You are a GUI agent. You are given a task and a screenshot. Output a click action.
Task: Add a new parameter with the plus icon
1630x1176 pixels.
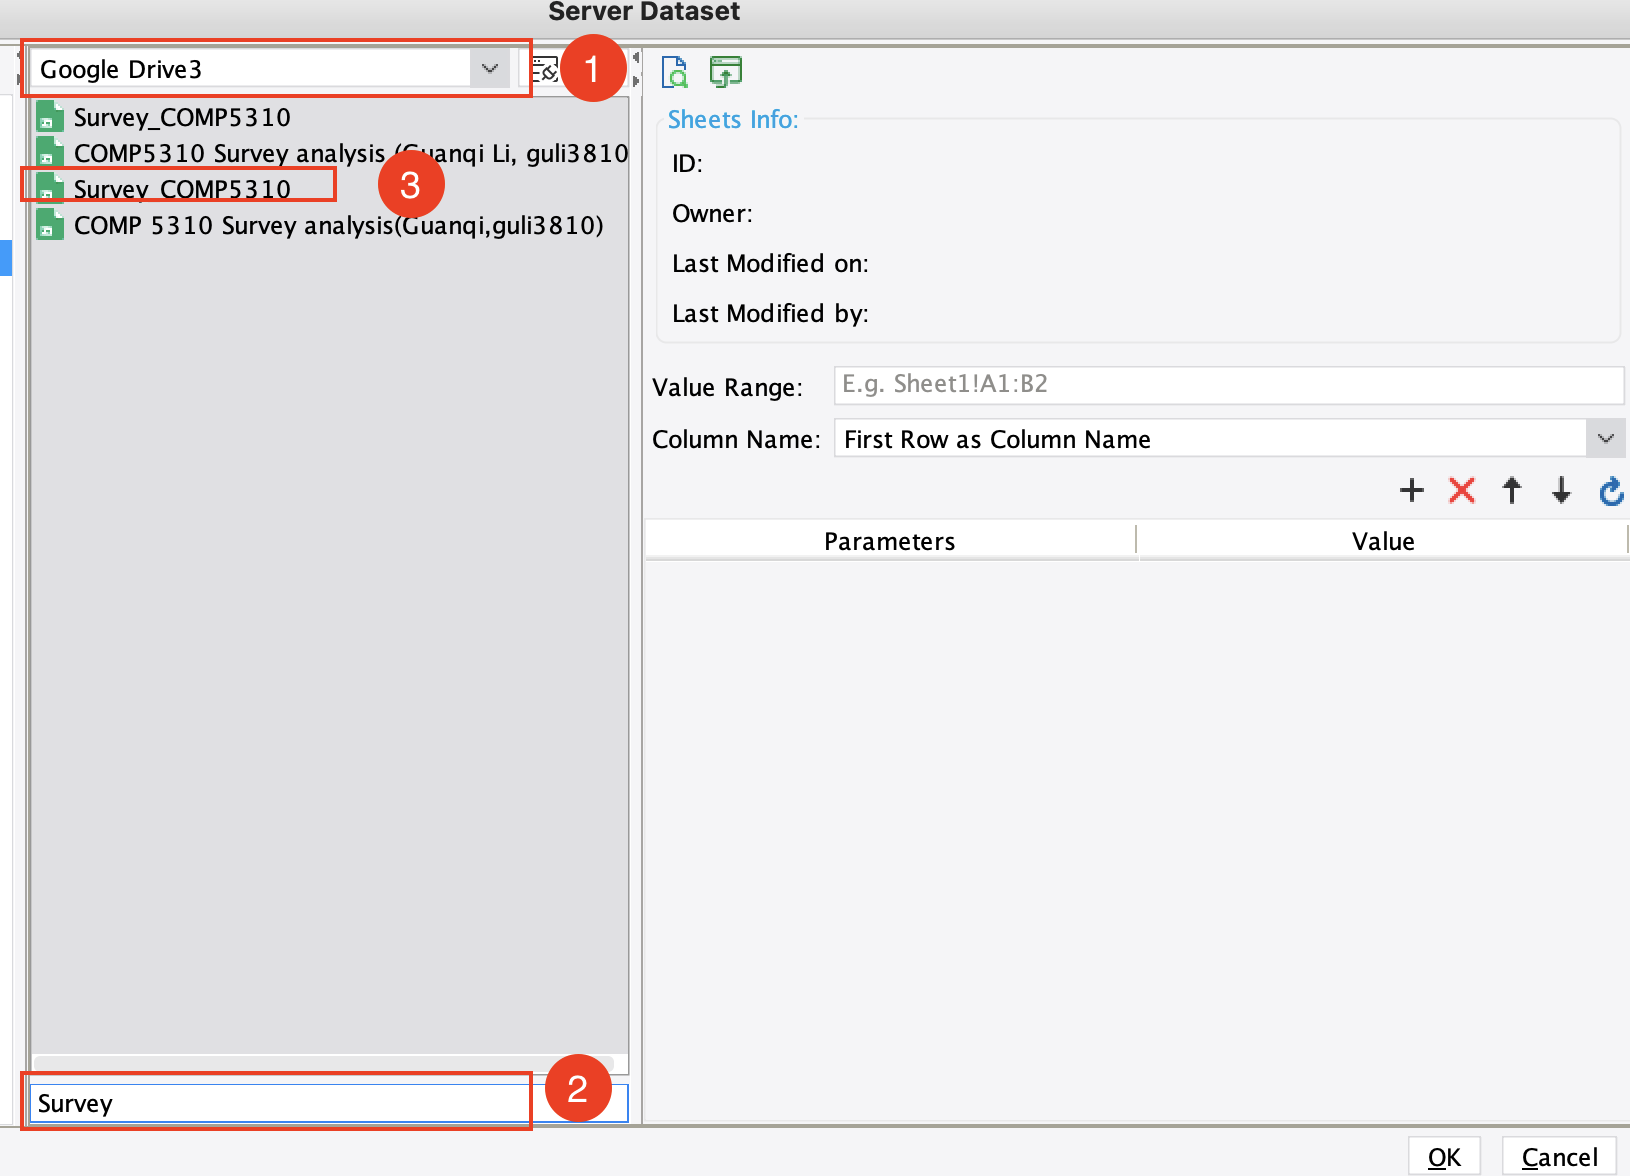[1411, 491]
